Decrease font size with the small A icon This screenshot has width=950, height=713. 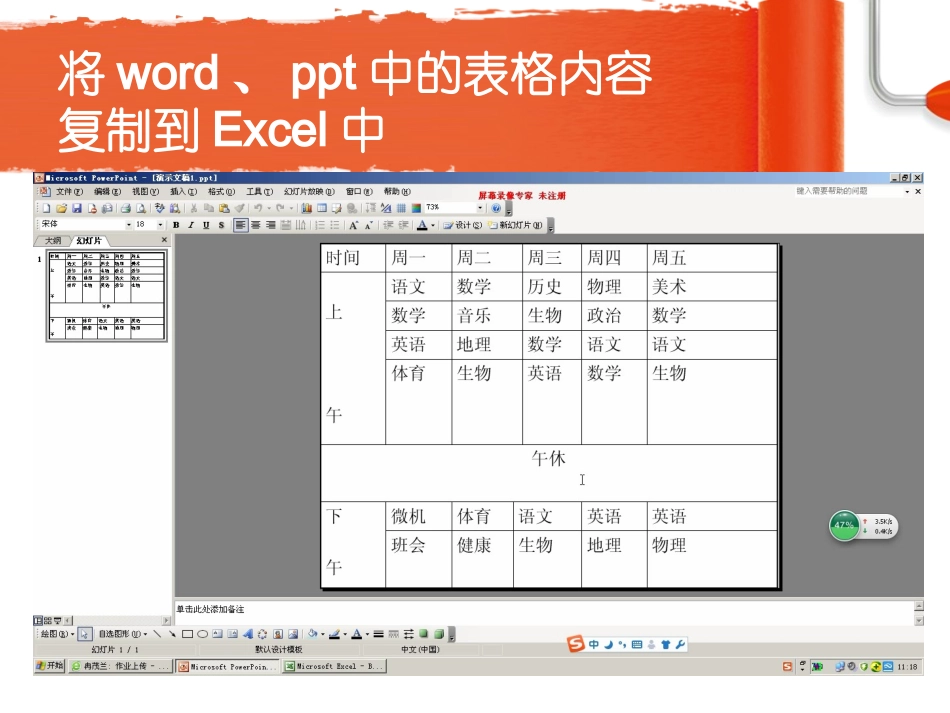(x=368, y=225)
